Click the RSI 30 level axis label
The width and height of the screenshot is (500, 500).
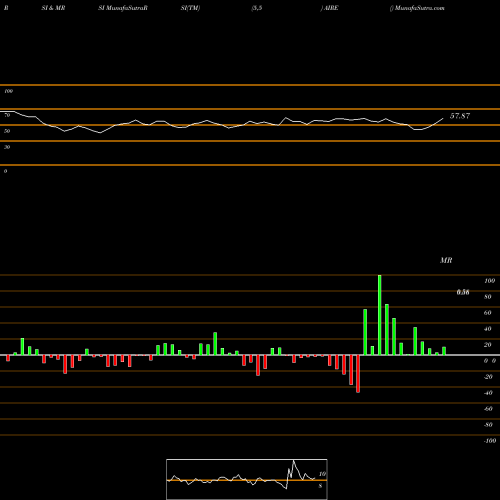pos(7,147)
